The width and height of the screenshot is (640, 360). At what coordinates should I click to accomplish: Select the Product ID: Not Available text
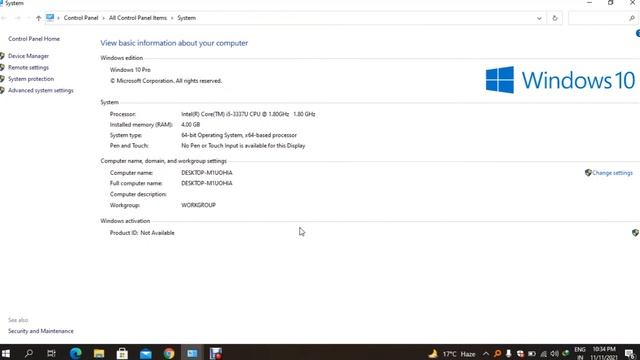(x=142, y=233)
